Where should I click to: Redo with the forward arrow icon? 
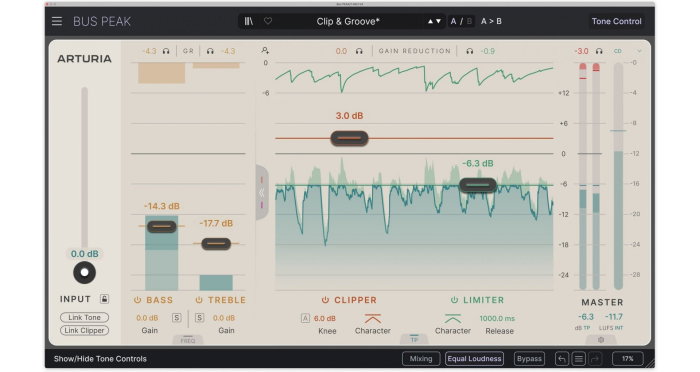(595, 359)
